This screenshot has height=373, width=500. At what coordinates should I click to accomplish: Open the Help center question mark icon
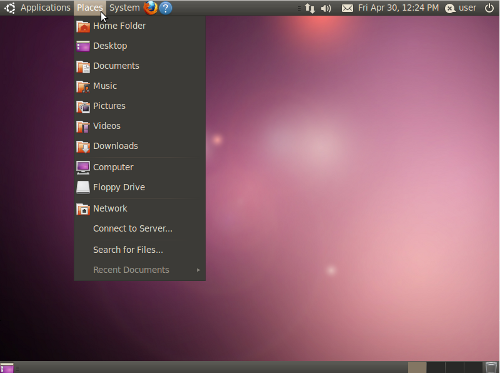(x=166, y=8)
